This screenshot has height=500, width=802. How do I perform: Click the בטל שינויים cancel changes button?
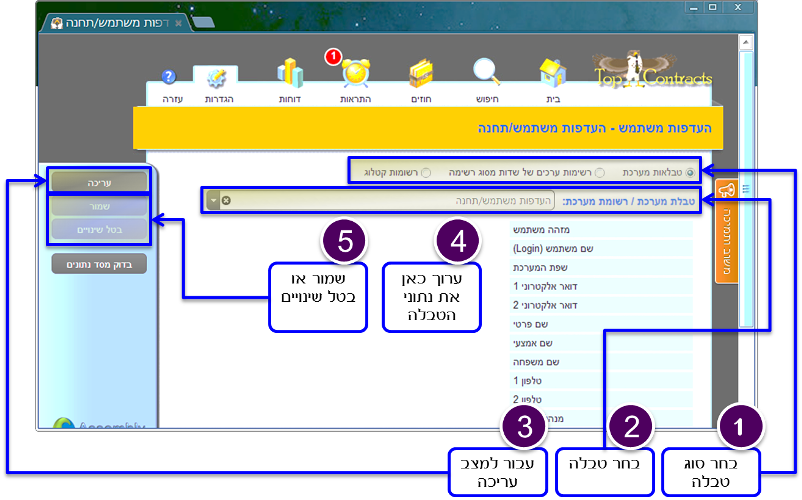pos(99,230)
